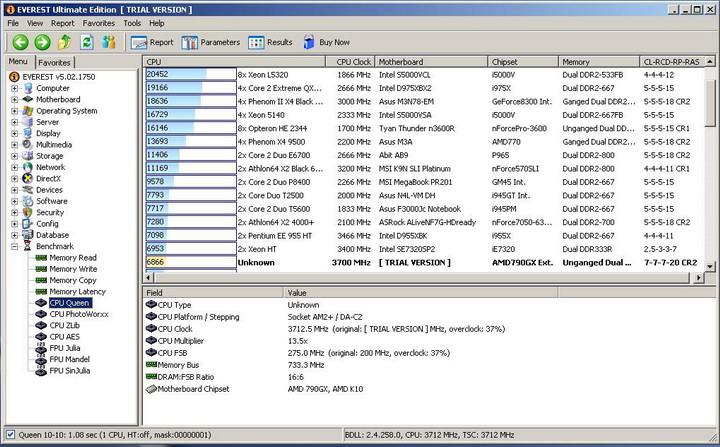The height and width of the screenshot is (447, 720).
Task: Select the 8x Xeon L5320 result row
Action: [x=423, y=74]
